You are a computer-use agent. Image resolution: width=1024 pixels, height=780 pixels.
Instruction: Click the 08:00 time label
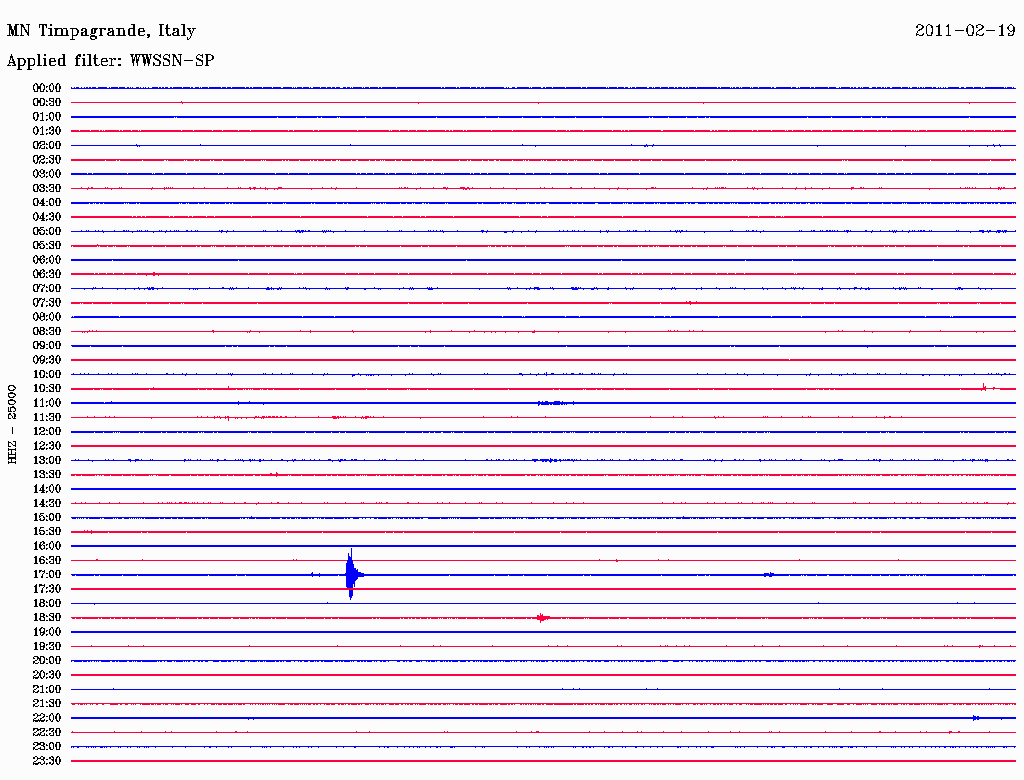point(47,317)
